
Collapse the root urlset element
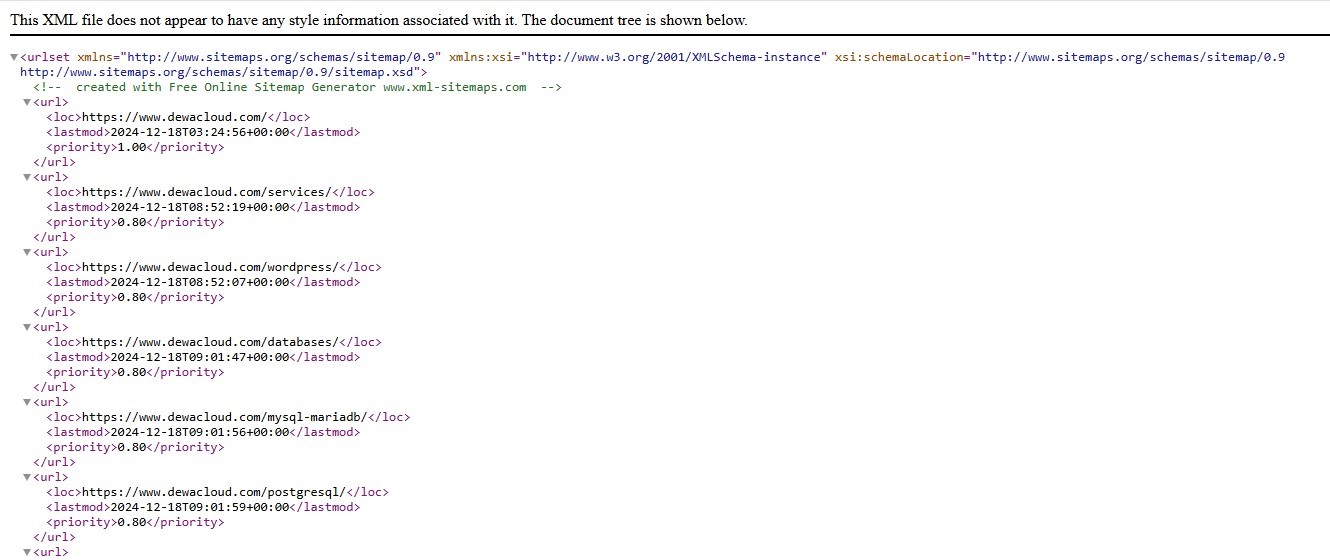click(x=14, y=57)
